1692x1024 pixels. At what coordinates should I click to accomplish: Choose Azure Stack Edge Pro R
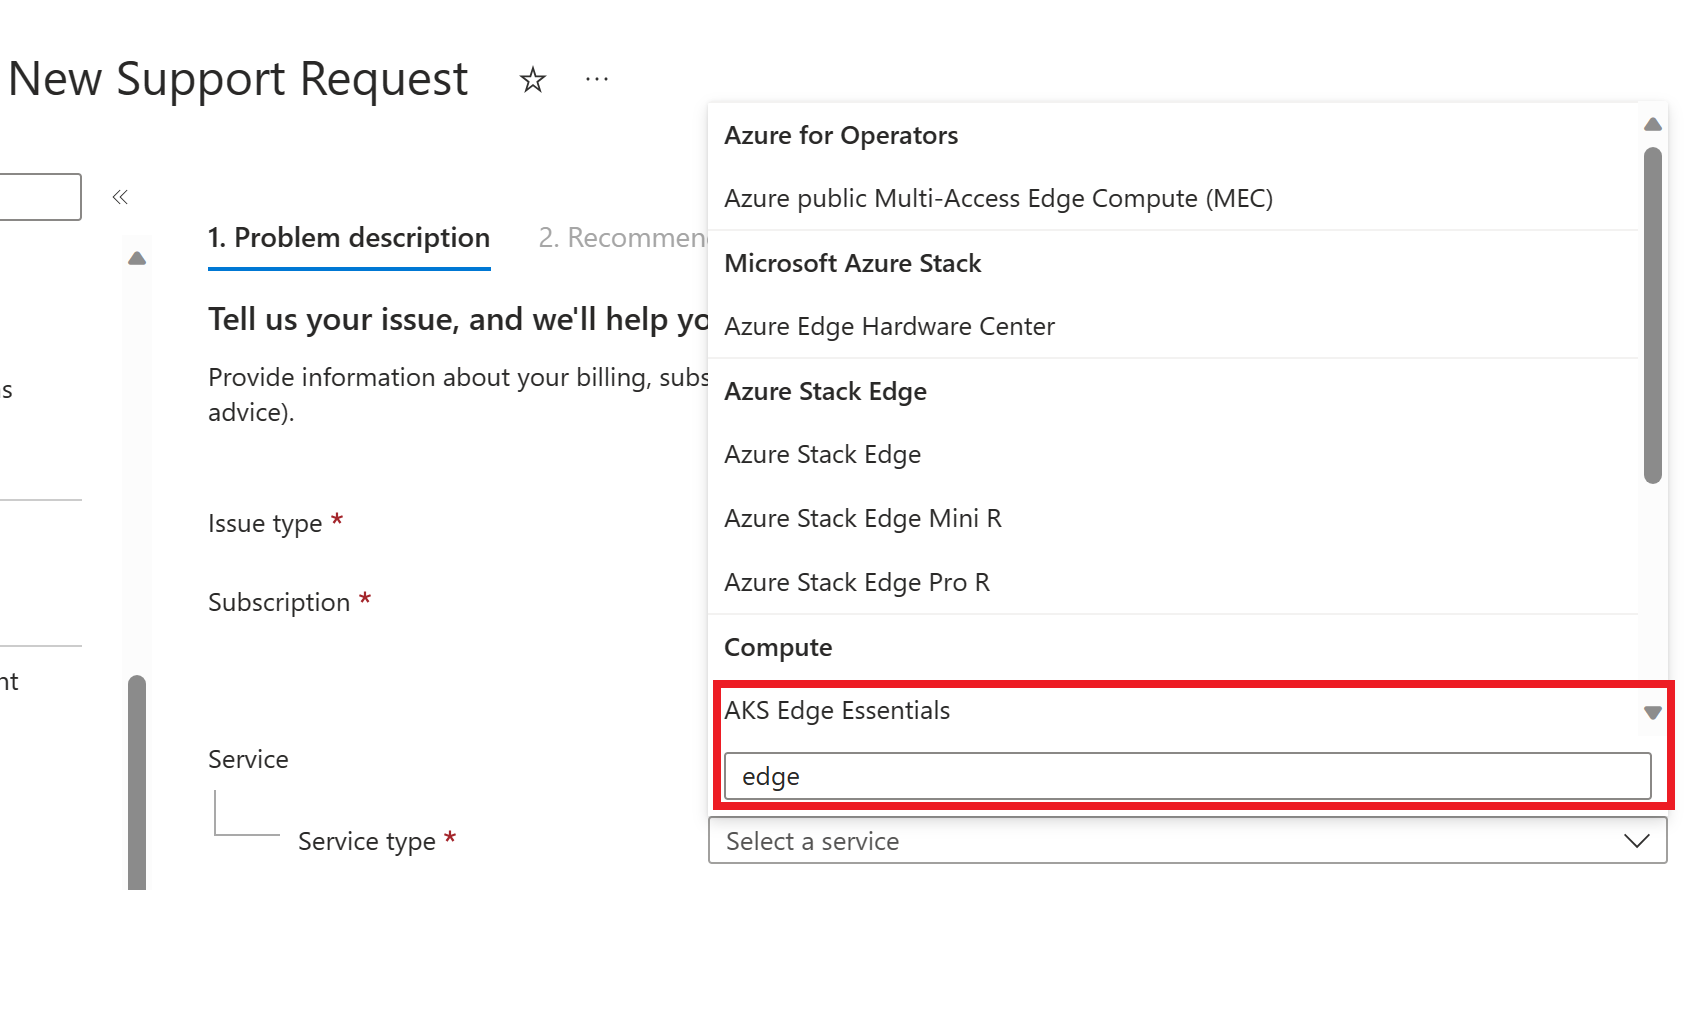click(x=856, y=583)
